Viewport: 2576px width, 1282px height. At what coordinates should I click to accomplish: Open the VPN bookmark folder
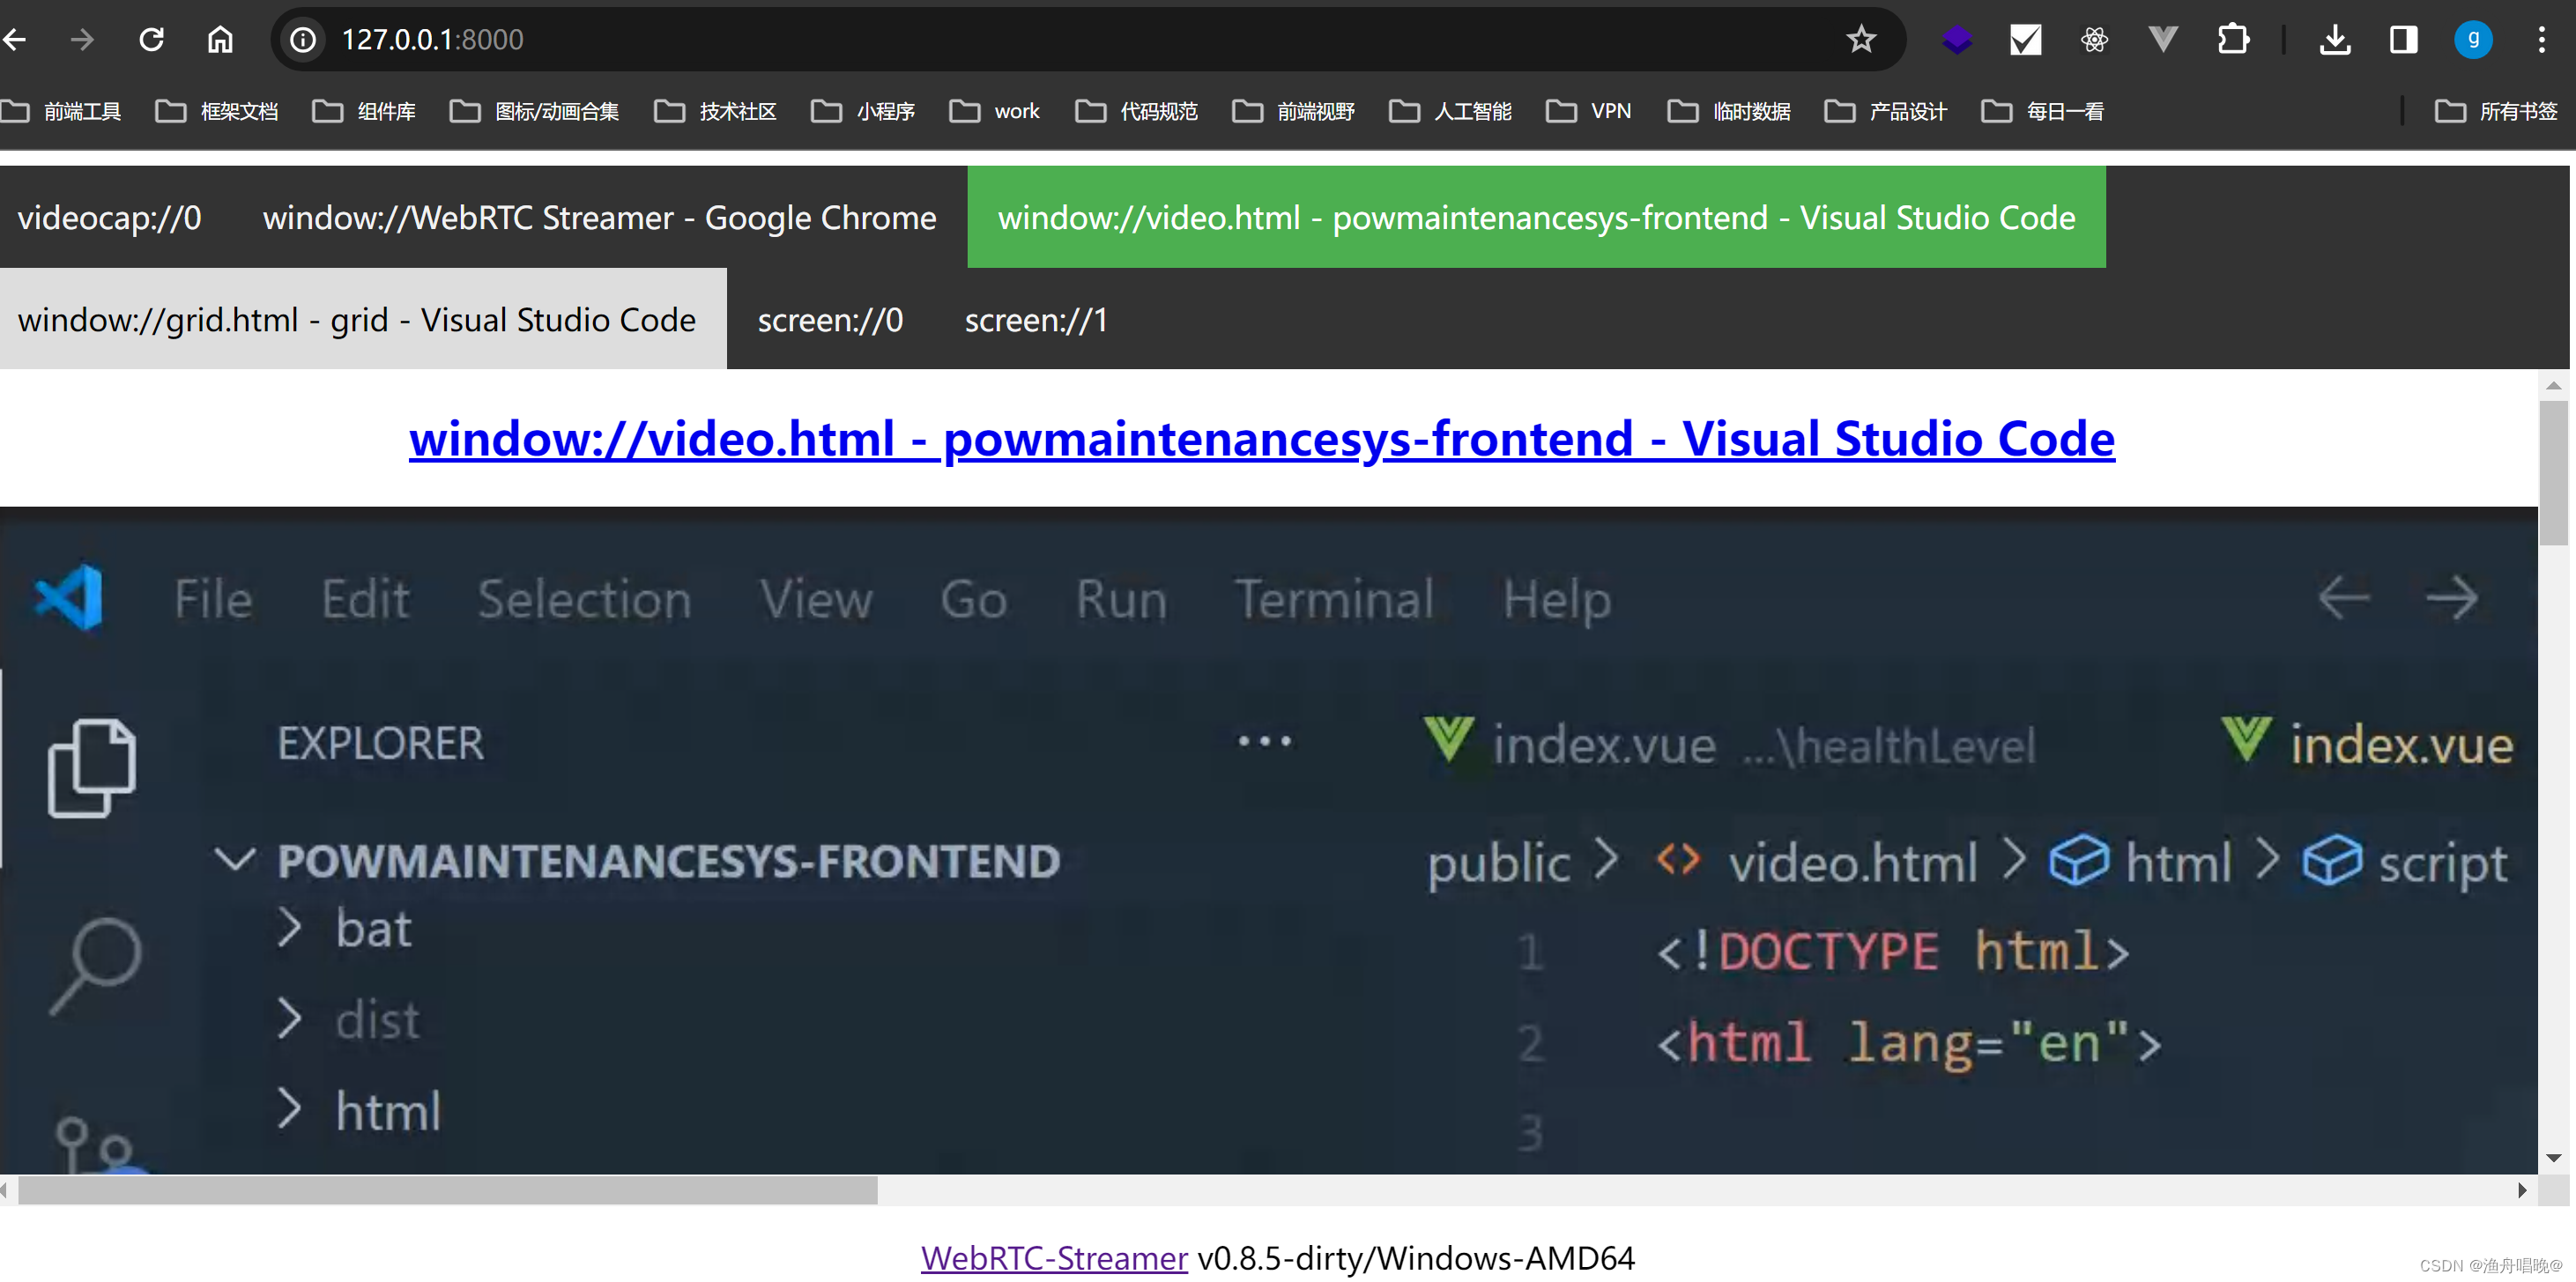[x=1589, y=111]
